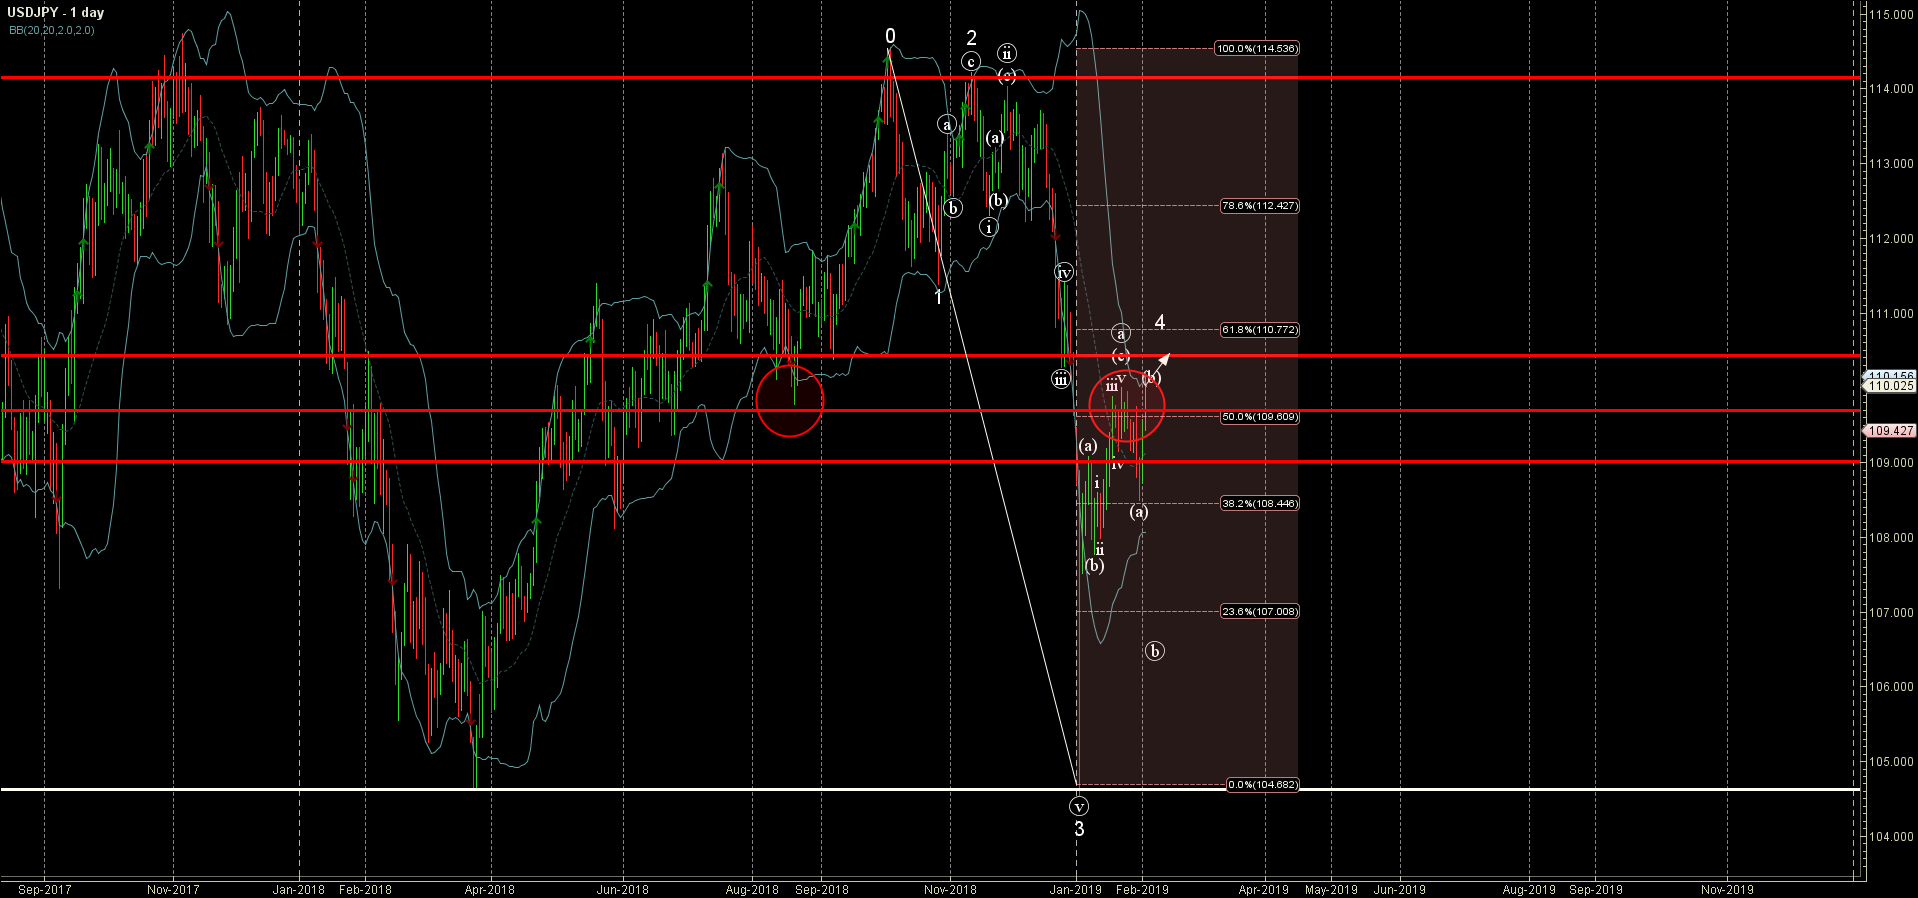This screenshot has height=898, width=1918.
Task: Click the Jan-2018 date label
Action: pyautogui.click(x=299, y=889)
